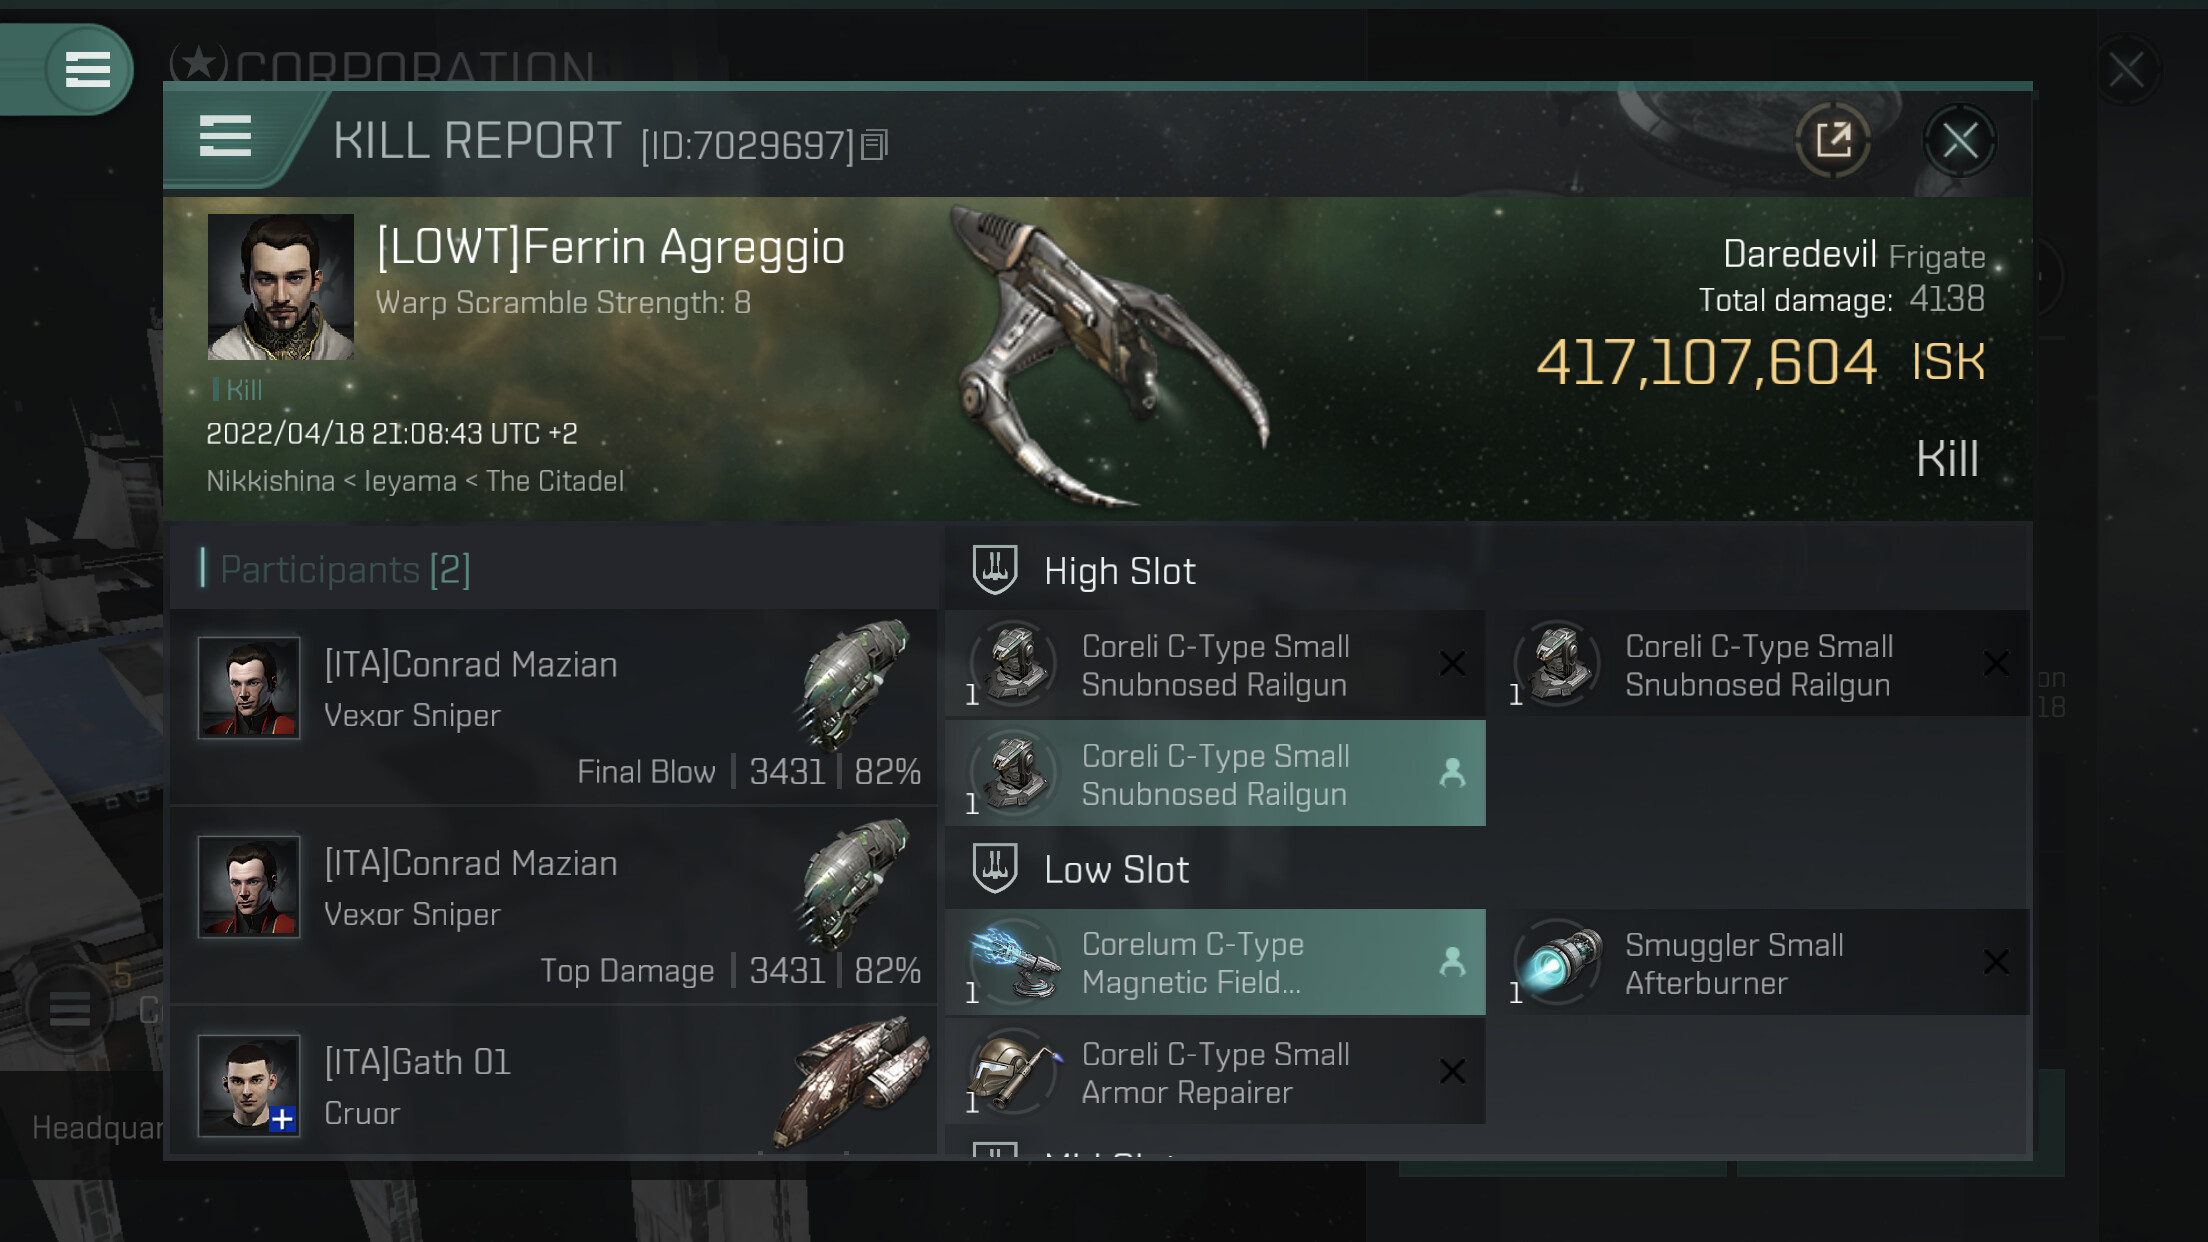The width and height of the screenshot is (2208, 1242).
Task: Select the Gath 01 Cruor participant
Action: tap(554, 1082)
